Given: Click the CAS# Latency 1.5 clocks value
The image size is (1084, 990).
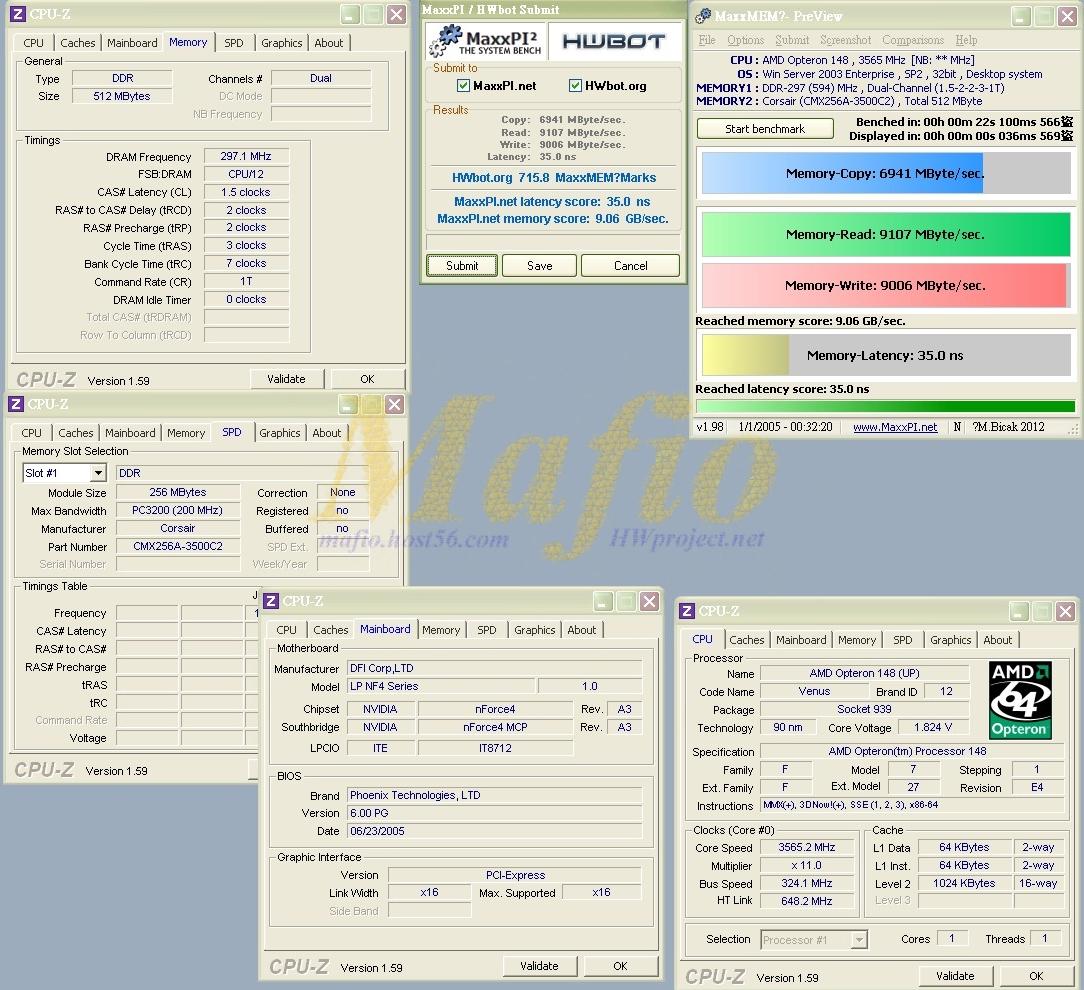Looking at the screenshot, I should (x=246, y=192).
